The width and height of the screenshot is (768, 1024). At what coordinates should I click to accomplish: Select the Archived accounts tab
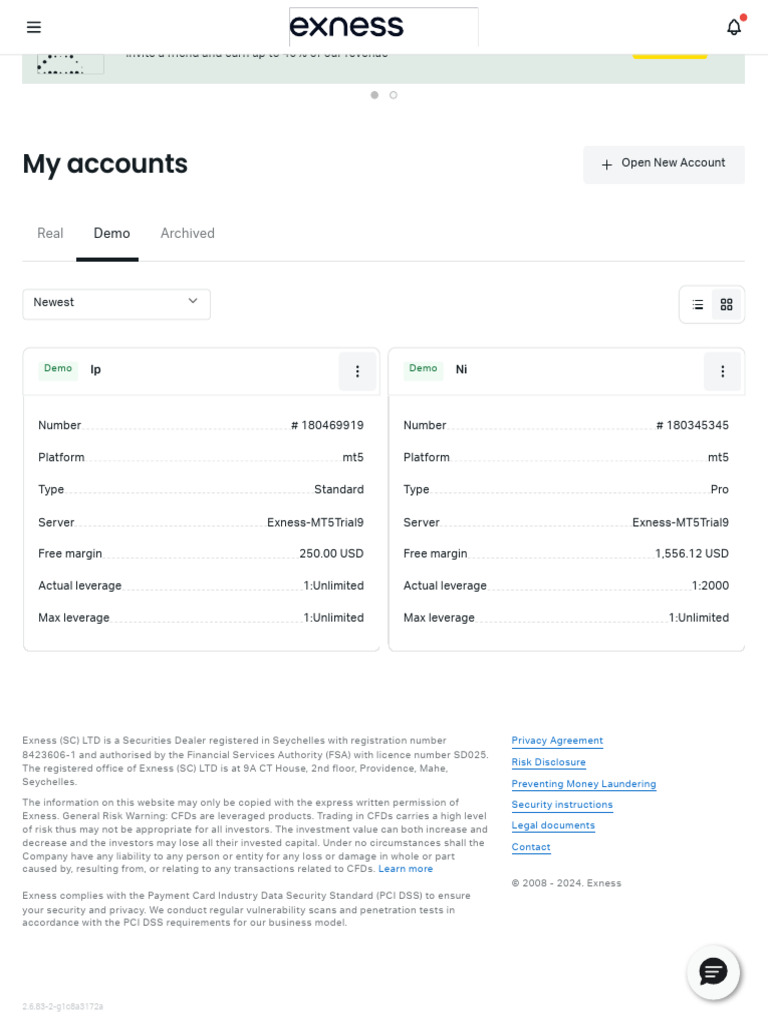[187, 234]
